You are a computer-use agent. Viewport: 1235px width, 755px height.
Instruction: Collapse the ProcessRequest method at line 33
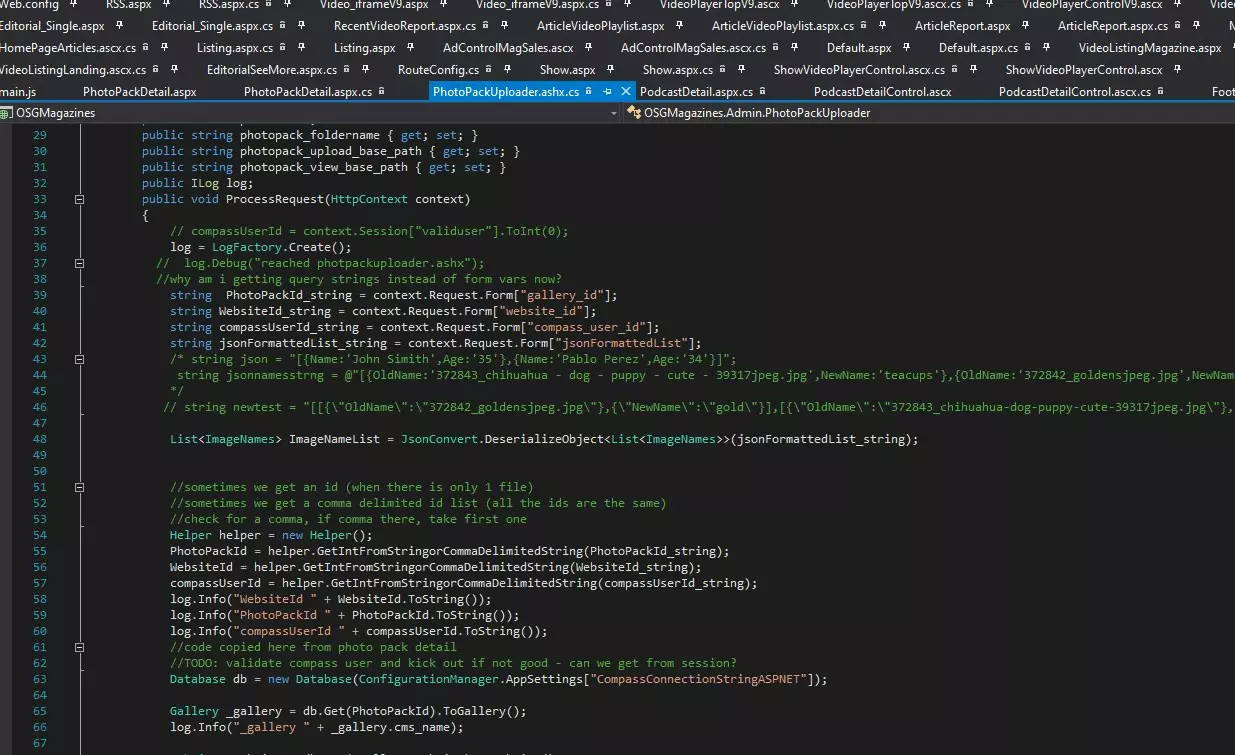(79, 199)
